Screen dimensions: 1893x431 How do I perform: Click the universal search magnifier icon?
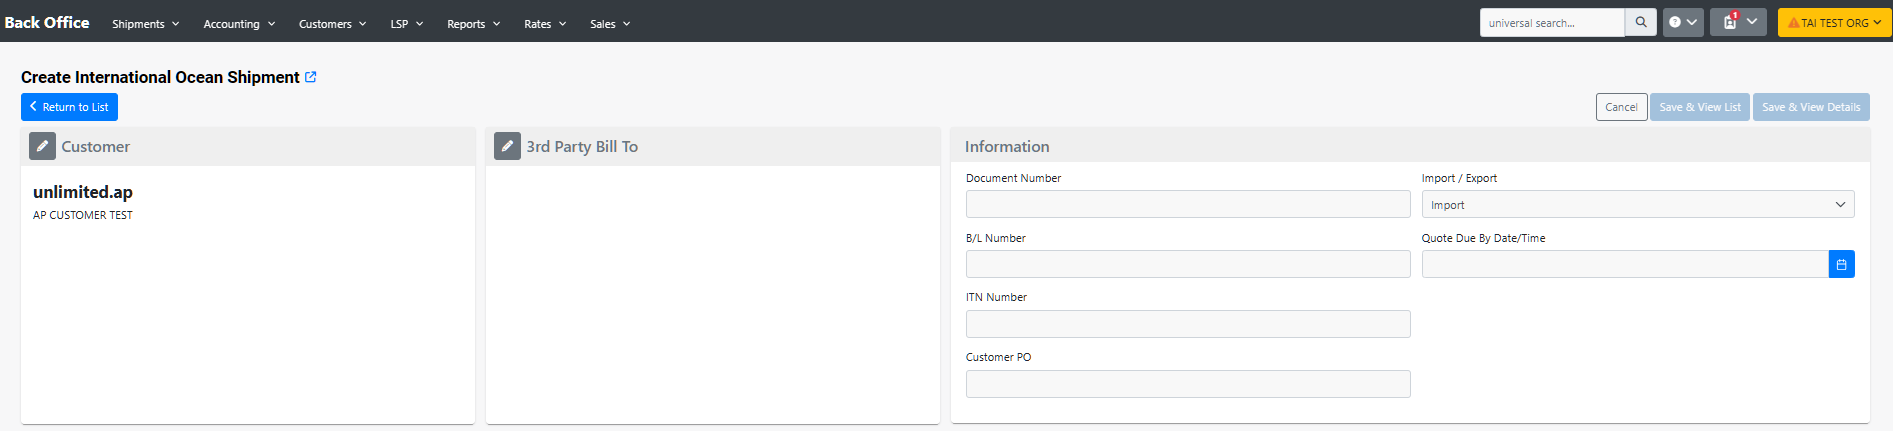coord(1640,22)
